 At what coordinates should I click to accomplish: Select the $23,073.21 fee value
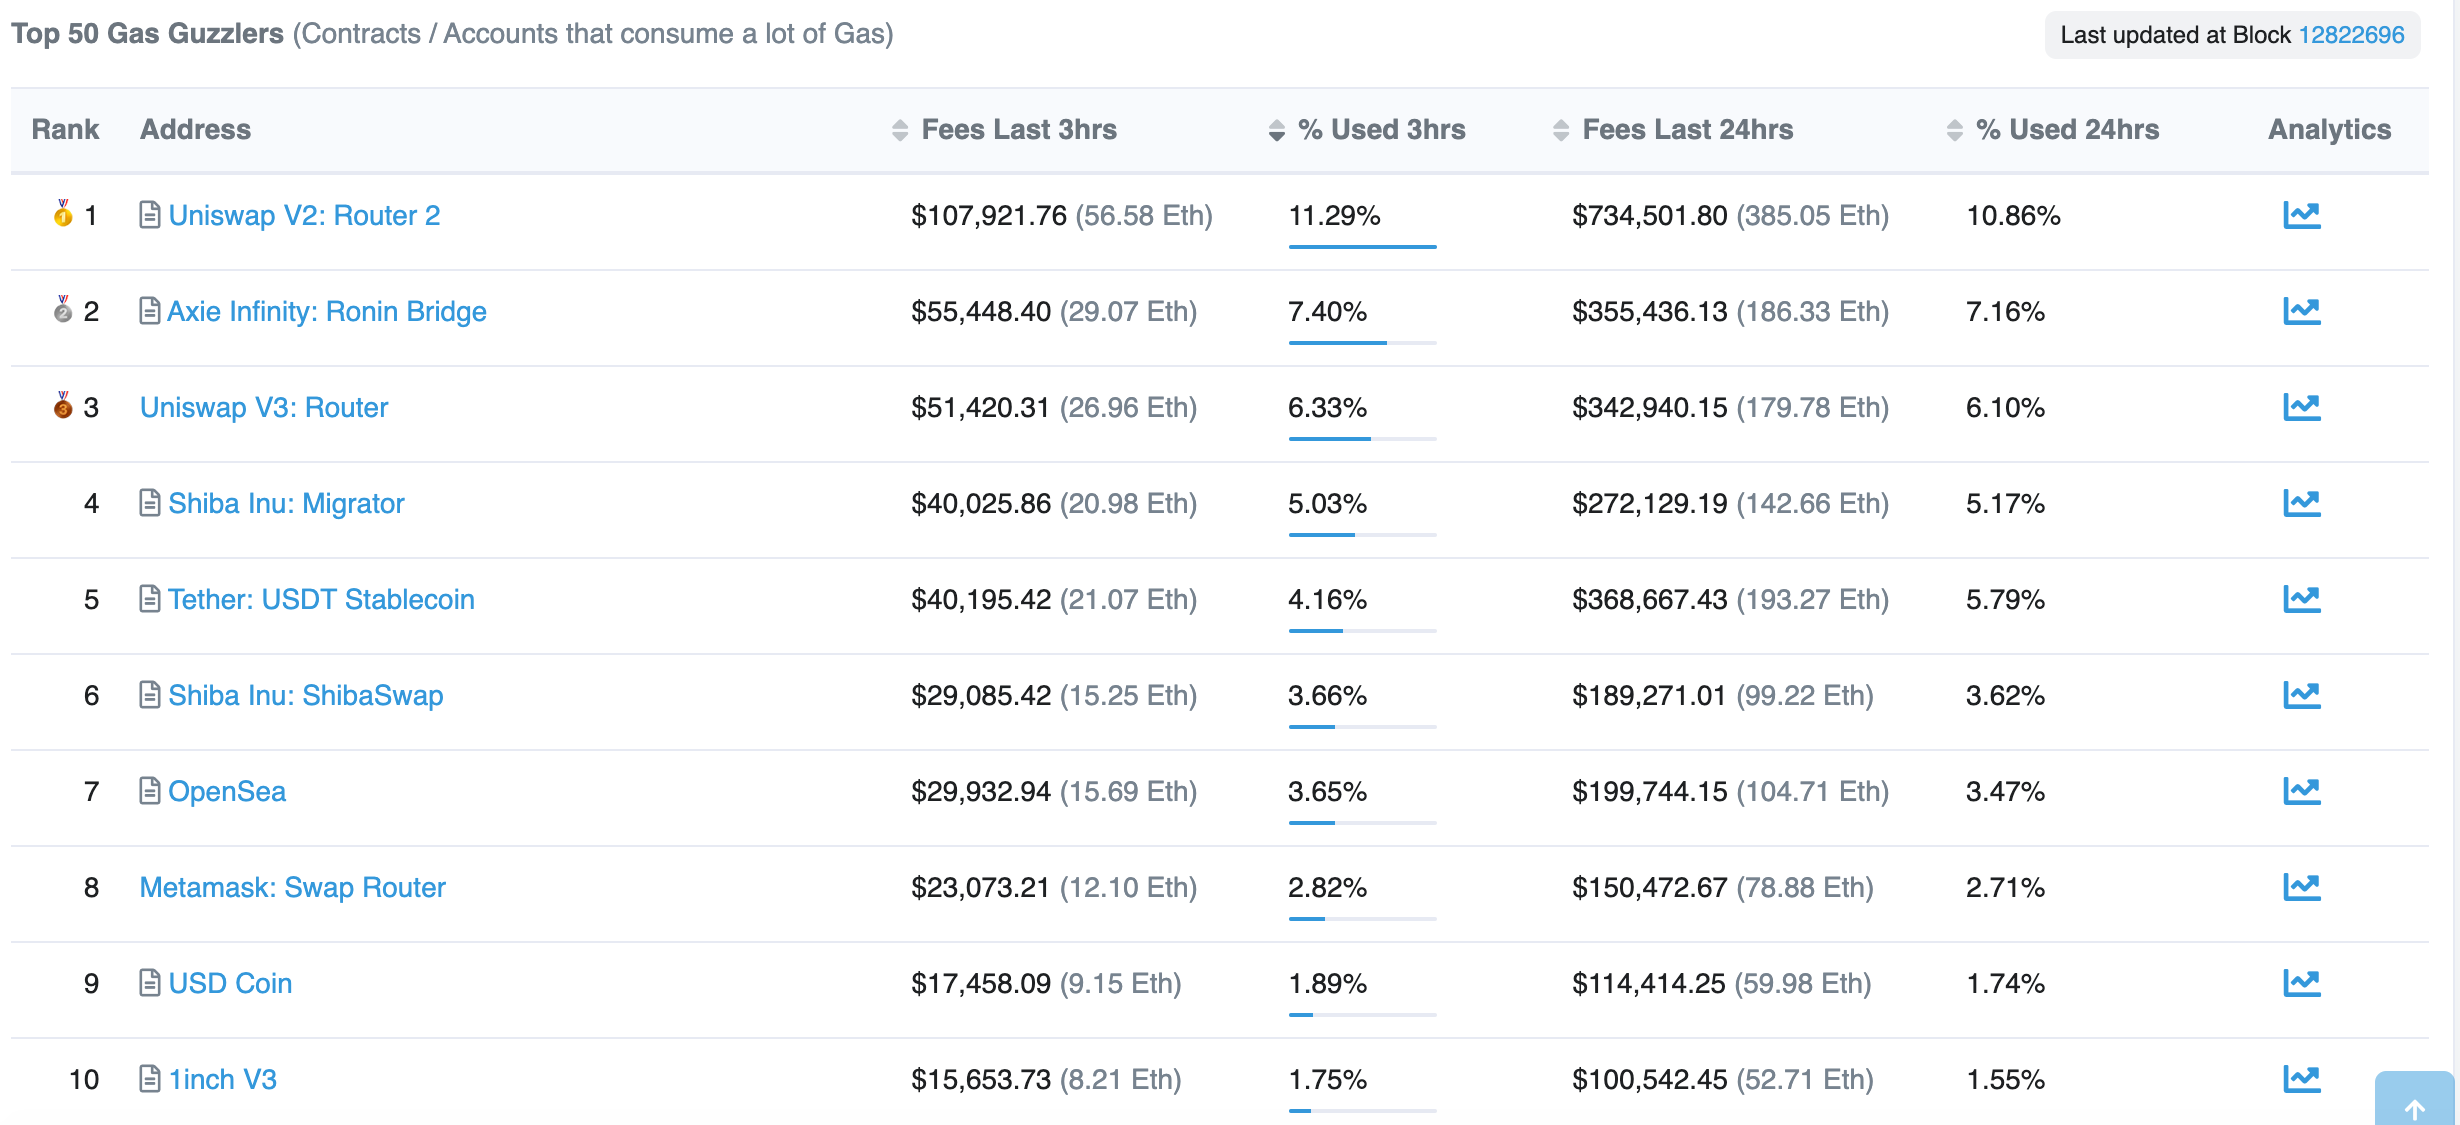pyautogui.click(x=980, y=887)
